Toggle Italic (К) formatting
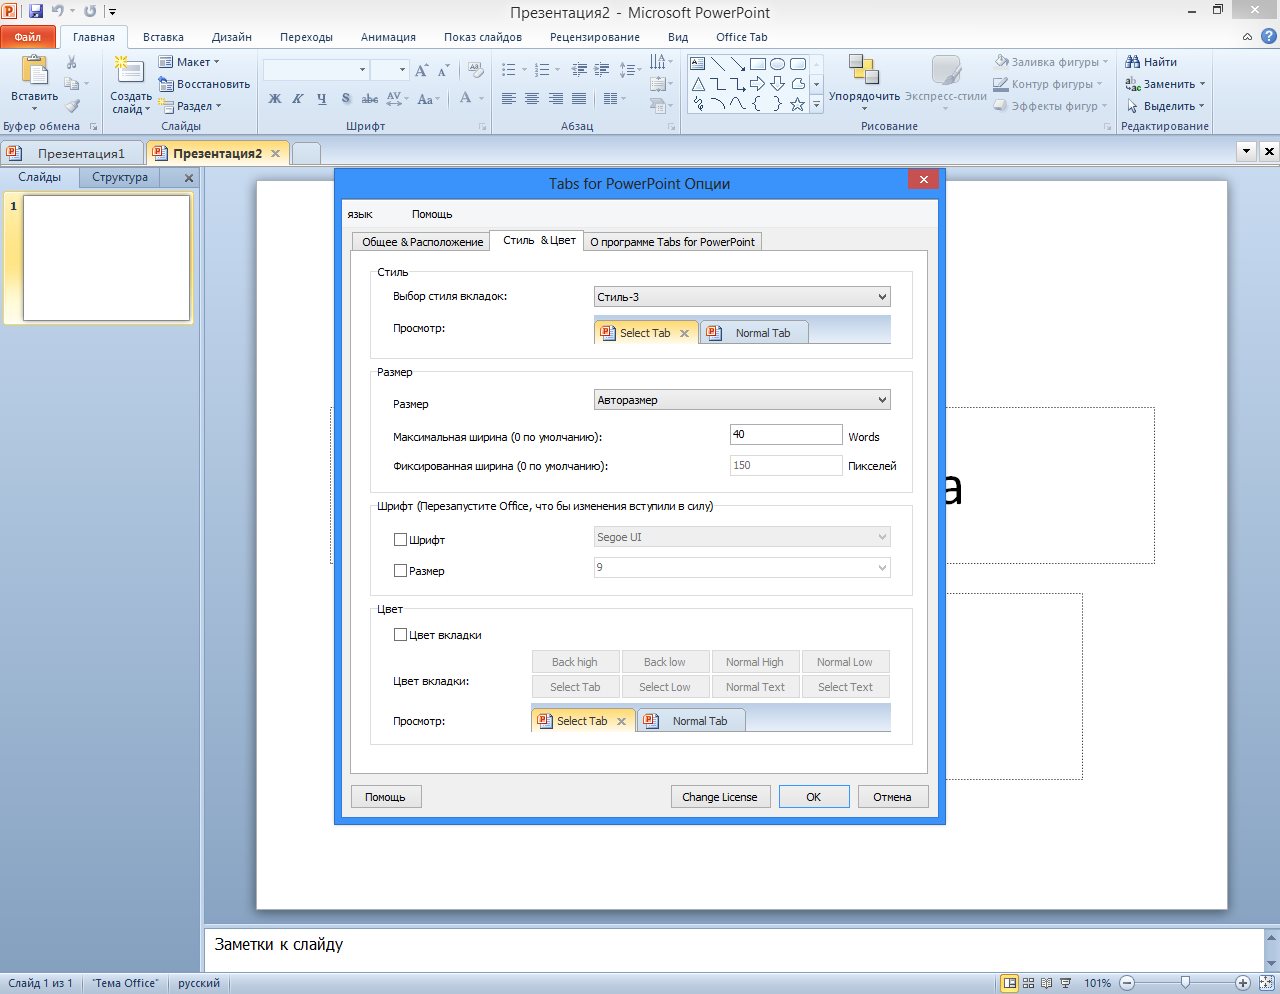This screenshot has height=994, width=1280. (298, 99)
